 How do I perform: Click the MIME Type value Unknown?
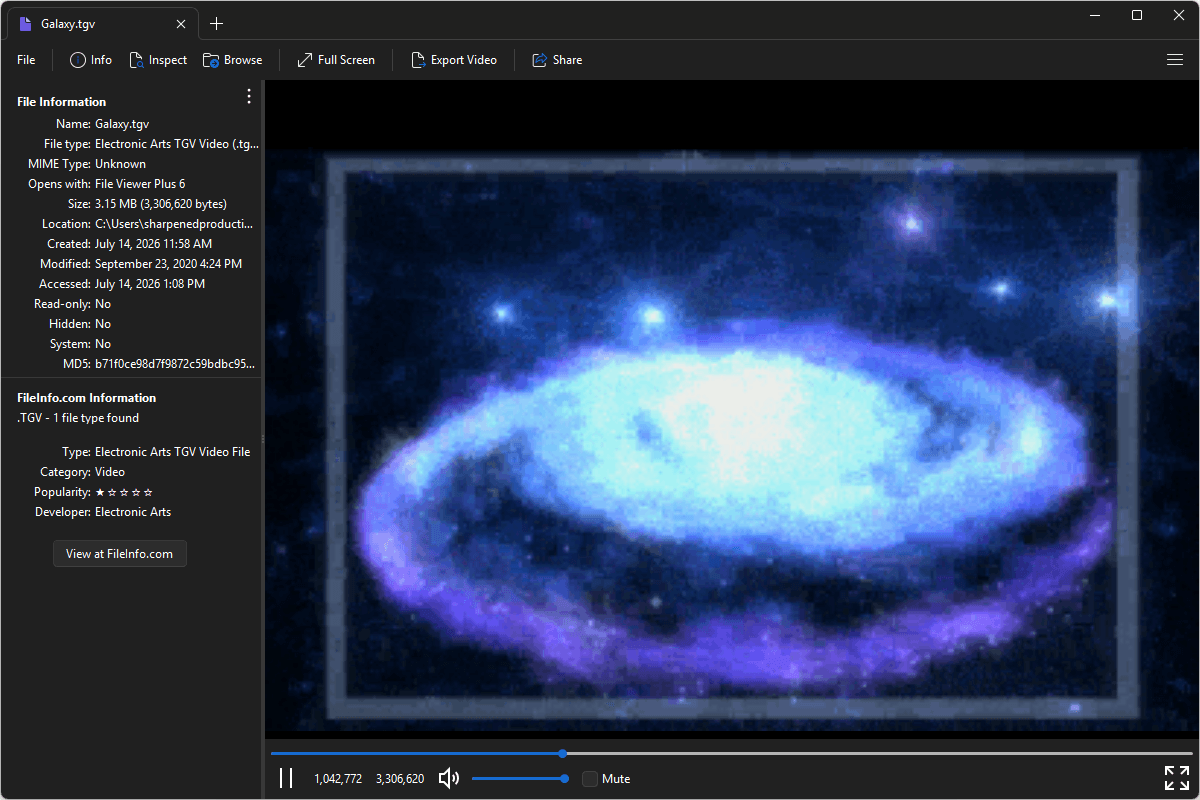click(x=120, y=164)
